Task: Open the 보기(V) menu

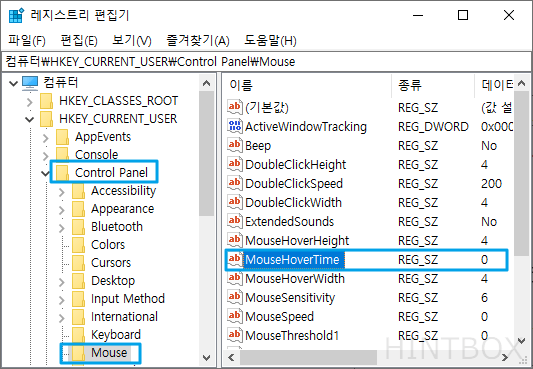Action: tap(132, 41)
